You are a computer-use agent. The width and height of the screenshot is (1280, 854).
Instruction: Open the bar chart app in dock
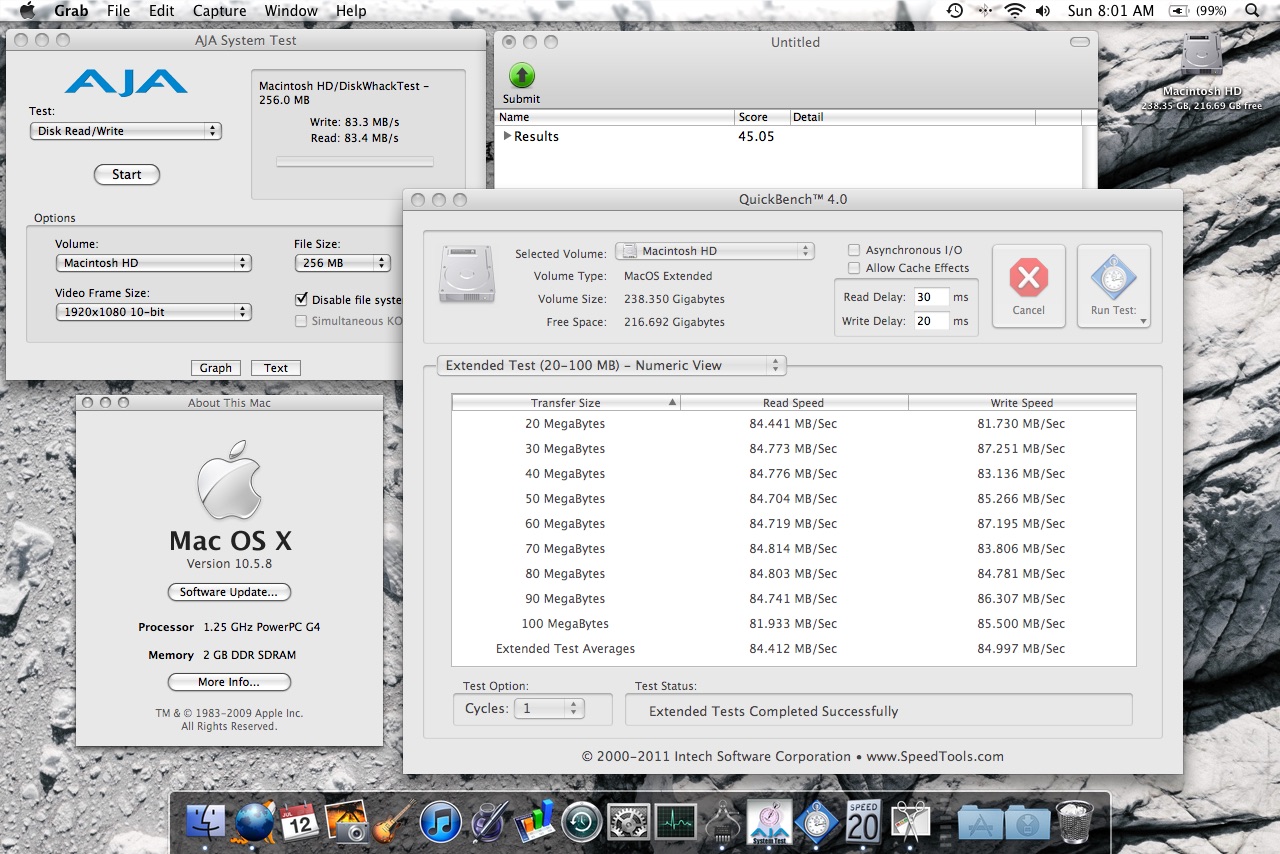(x=534, y=822)
